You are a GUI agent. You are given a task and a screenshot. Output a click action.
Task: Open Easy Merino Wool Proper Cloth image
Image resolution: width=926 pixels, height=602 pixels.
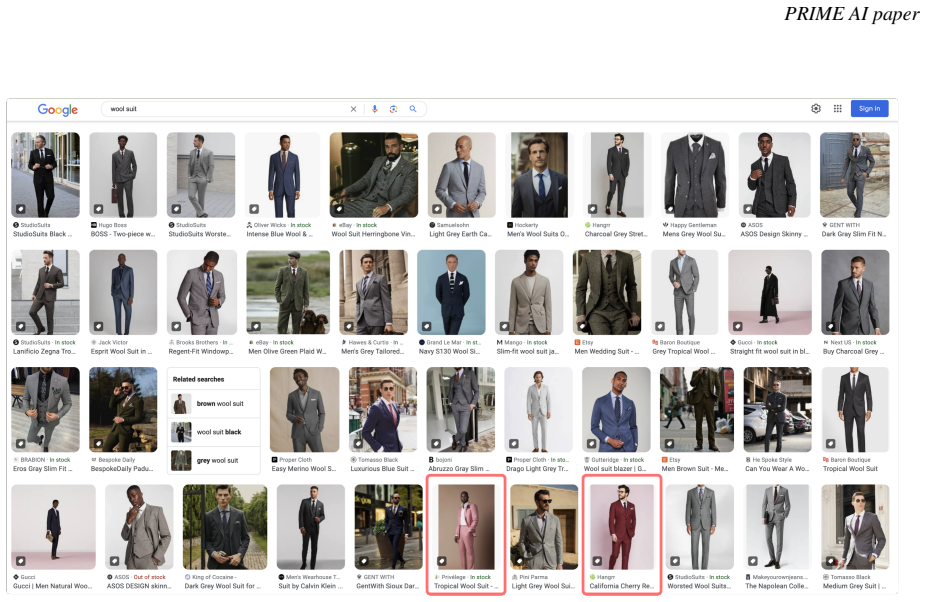pyautogui.click(x=305, y=410)
